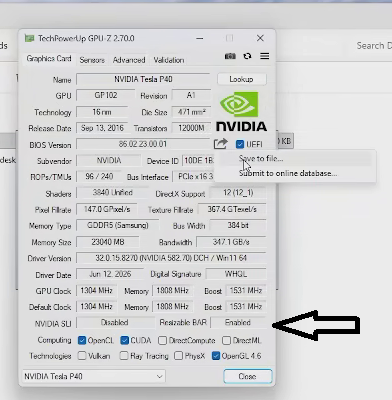Image resolution: width=392 pixels, height=400 pixels.
Task: Click the Lookup button
Action: pos(241,79)
